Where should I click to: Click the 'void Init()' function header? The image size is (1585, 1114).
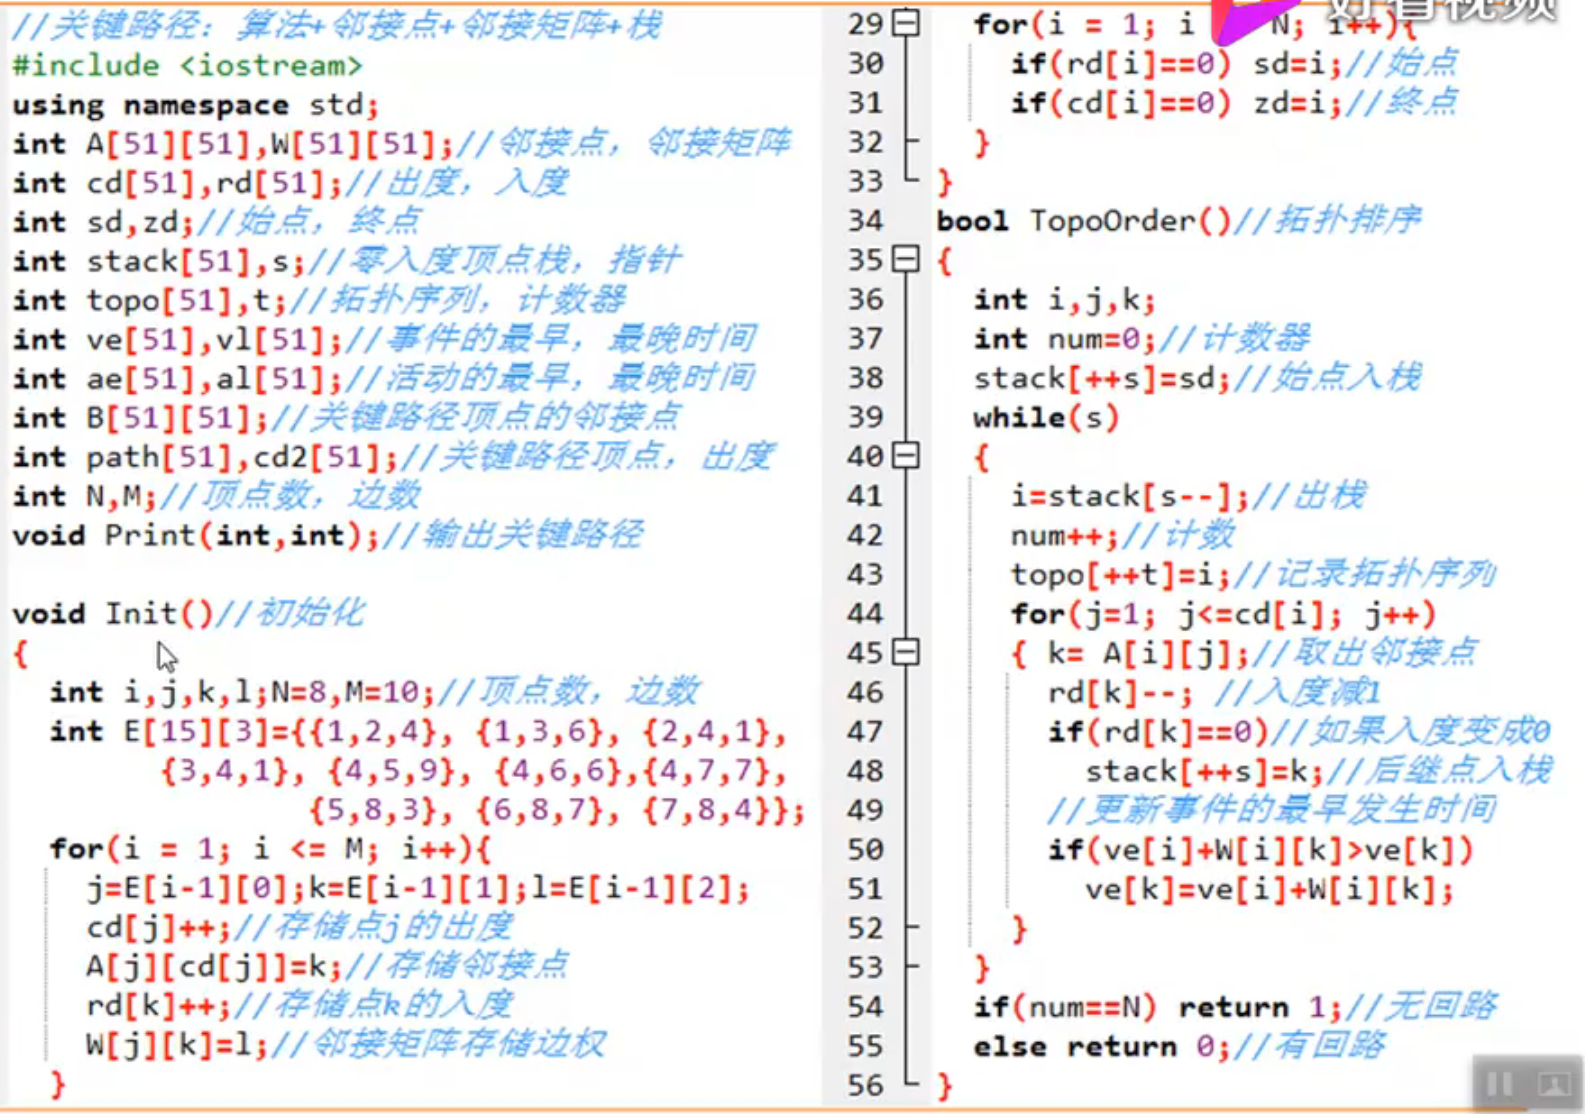[113, 614]
